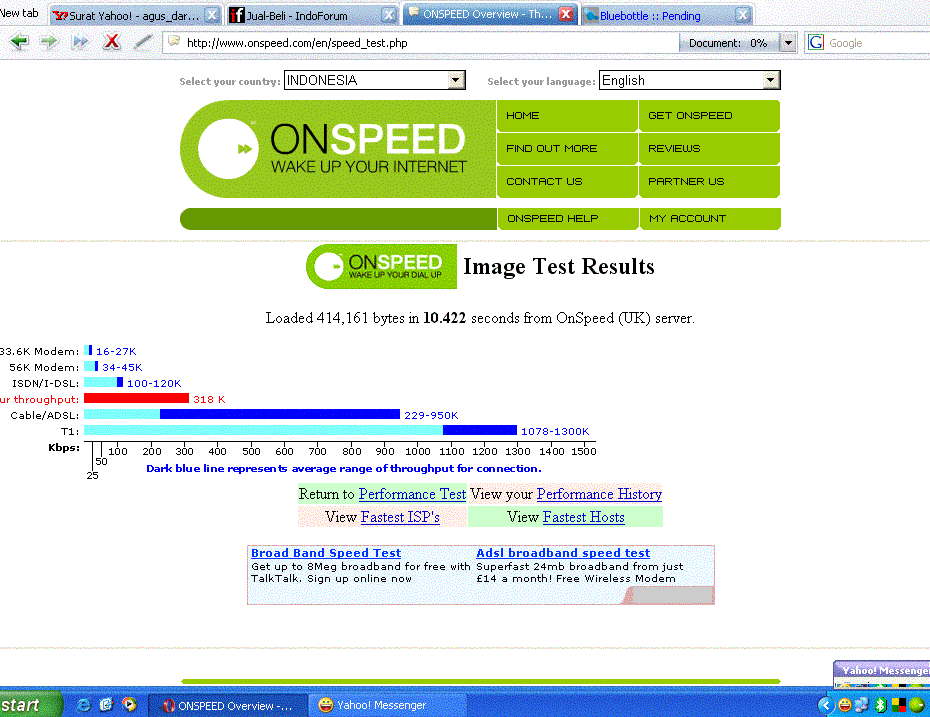Image resolution: width=930 pixels, height=717 pixels.
Task: Click Image Test Results heading
Action: click(559, 266)
